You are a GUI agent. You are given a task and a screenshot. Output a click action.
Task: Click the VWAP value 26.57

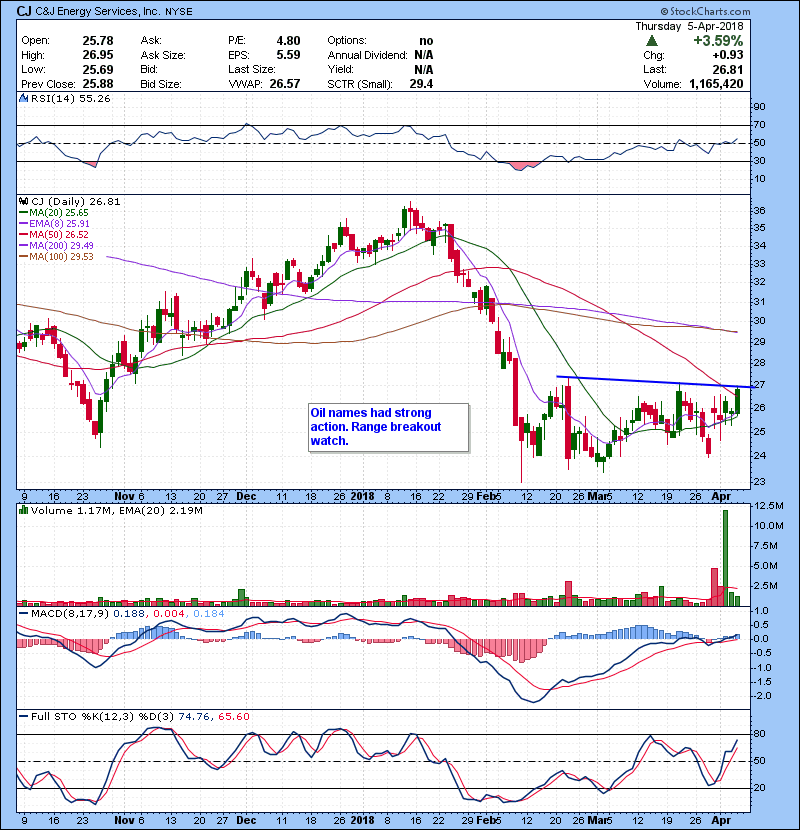(285, 84)
